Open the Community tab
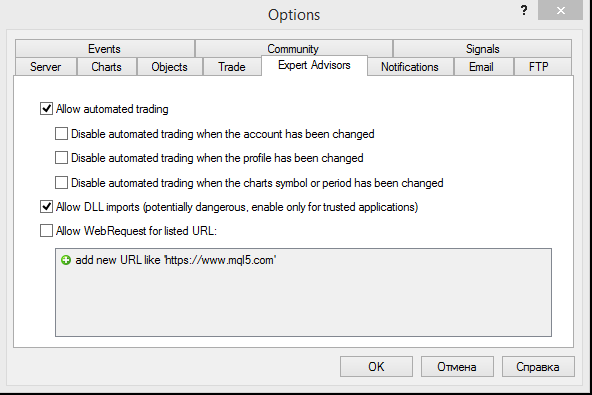Image resolution: width=592 pixels, height=395 pixels. coord(293,49)
